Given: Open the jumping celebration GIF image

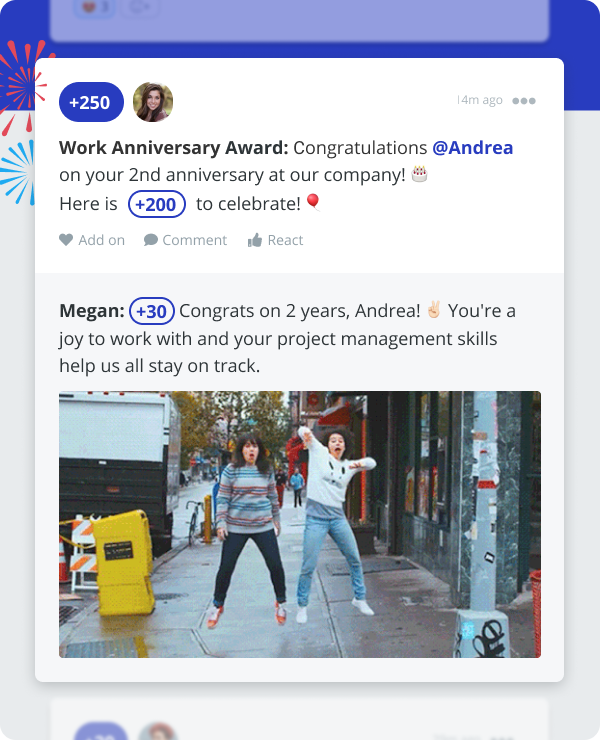Looking at the screenshot, I should click(x=300, y=524).
